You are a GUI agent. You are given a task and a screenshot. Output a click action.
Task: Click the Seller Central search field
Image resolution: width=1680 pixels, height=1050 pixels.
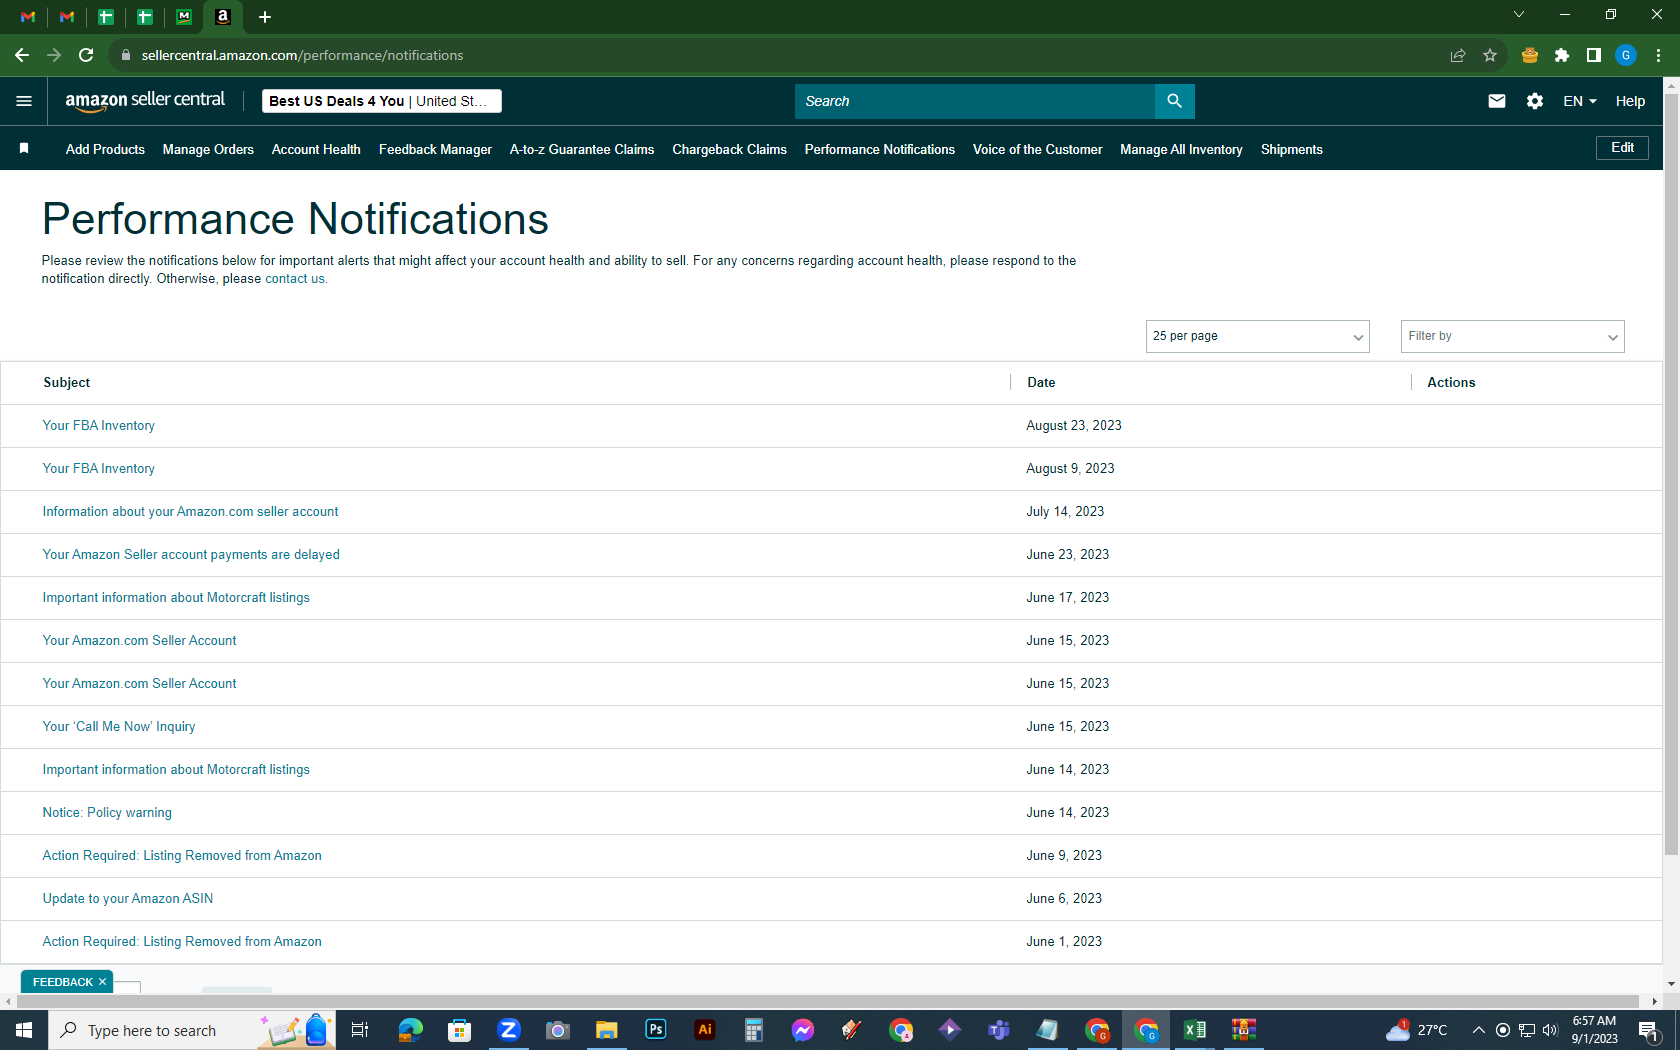[x=975, y=101]
